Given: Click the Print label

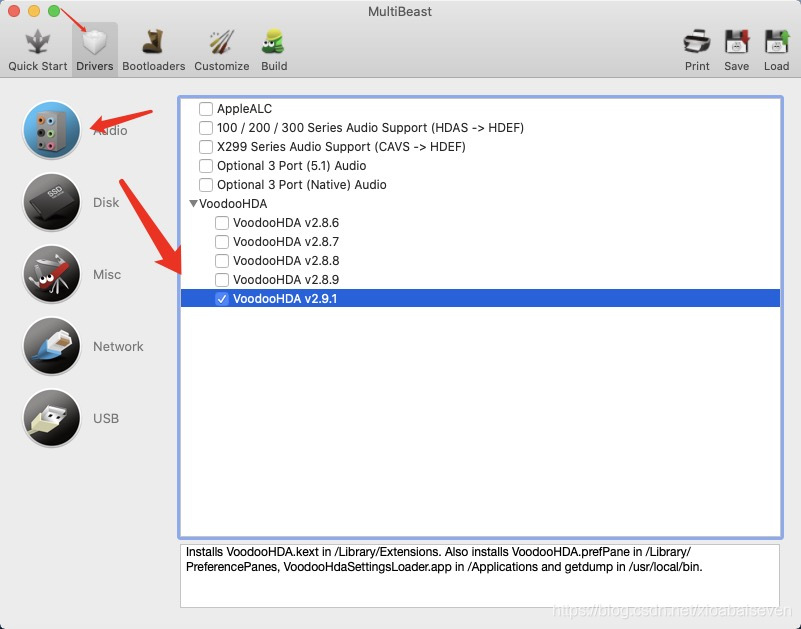Looking at the screenshot, I should coord(697,66).
